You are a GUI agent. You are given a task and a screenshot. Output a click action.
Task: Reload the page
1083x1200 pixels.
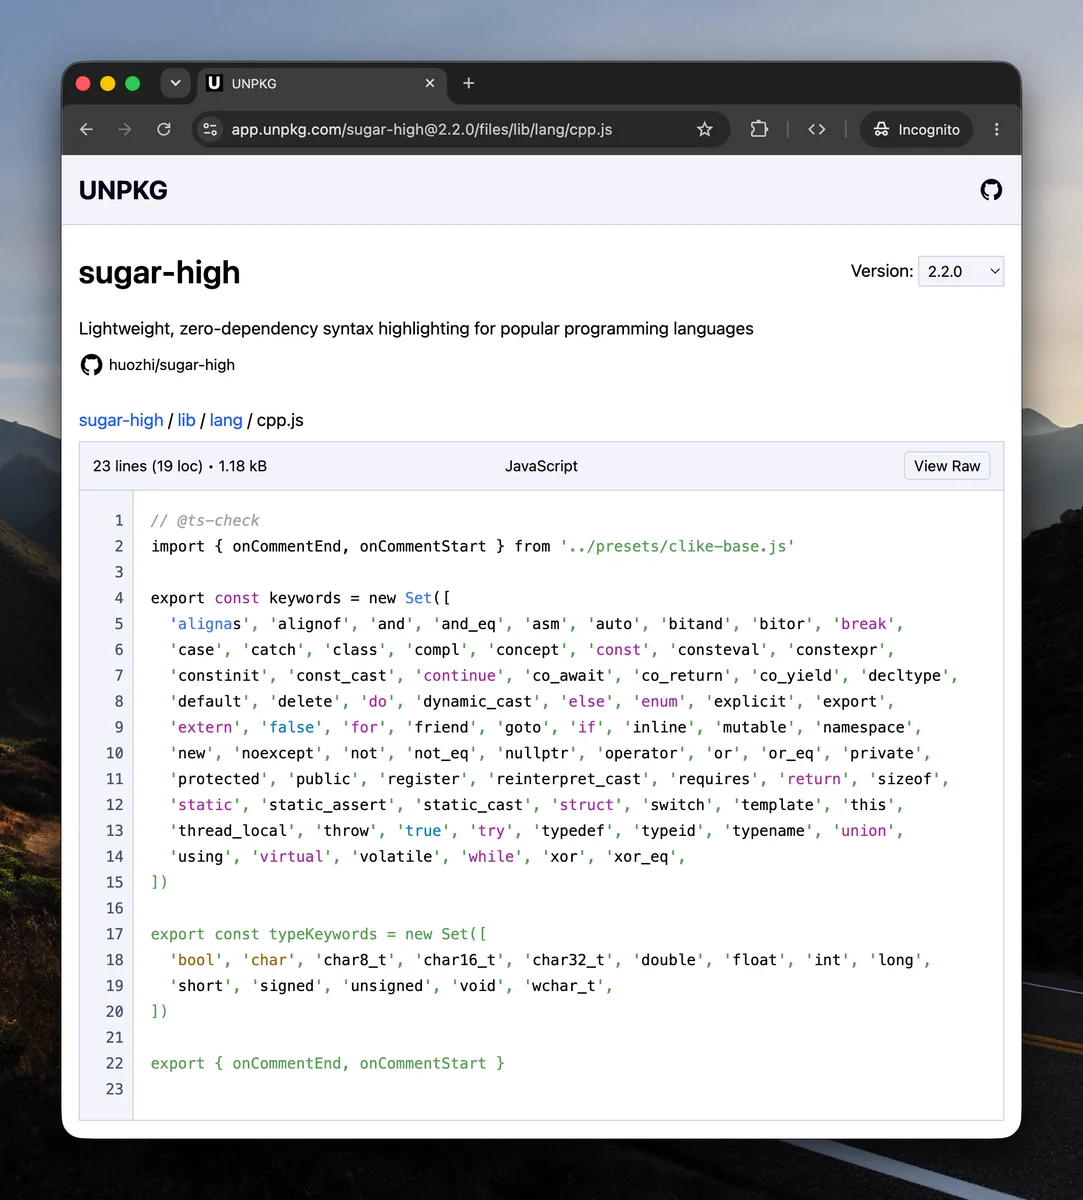(x=164, y=129)
